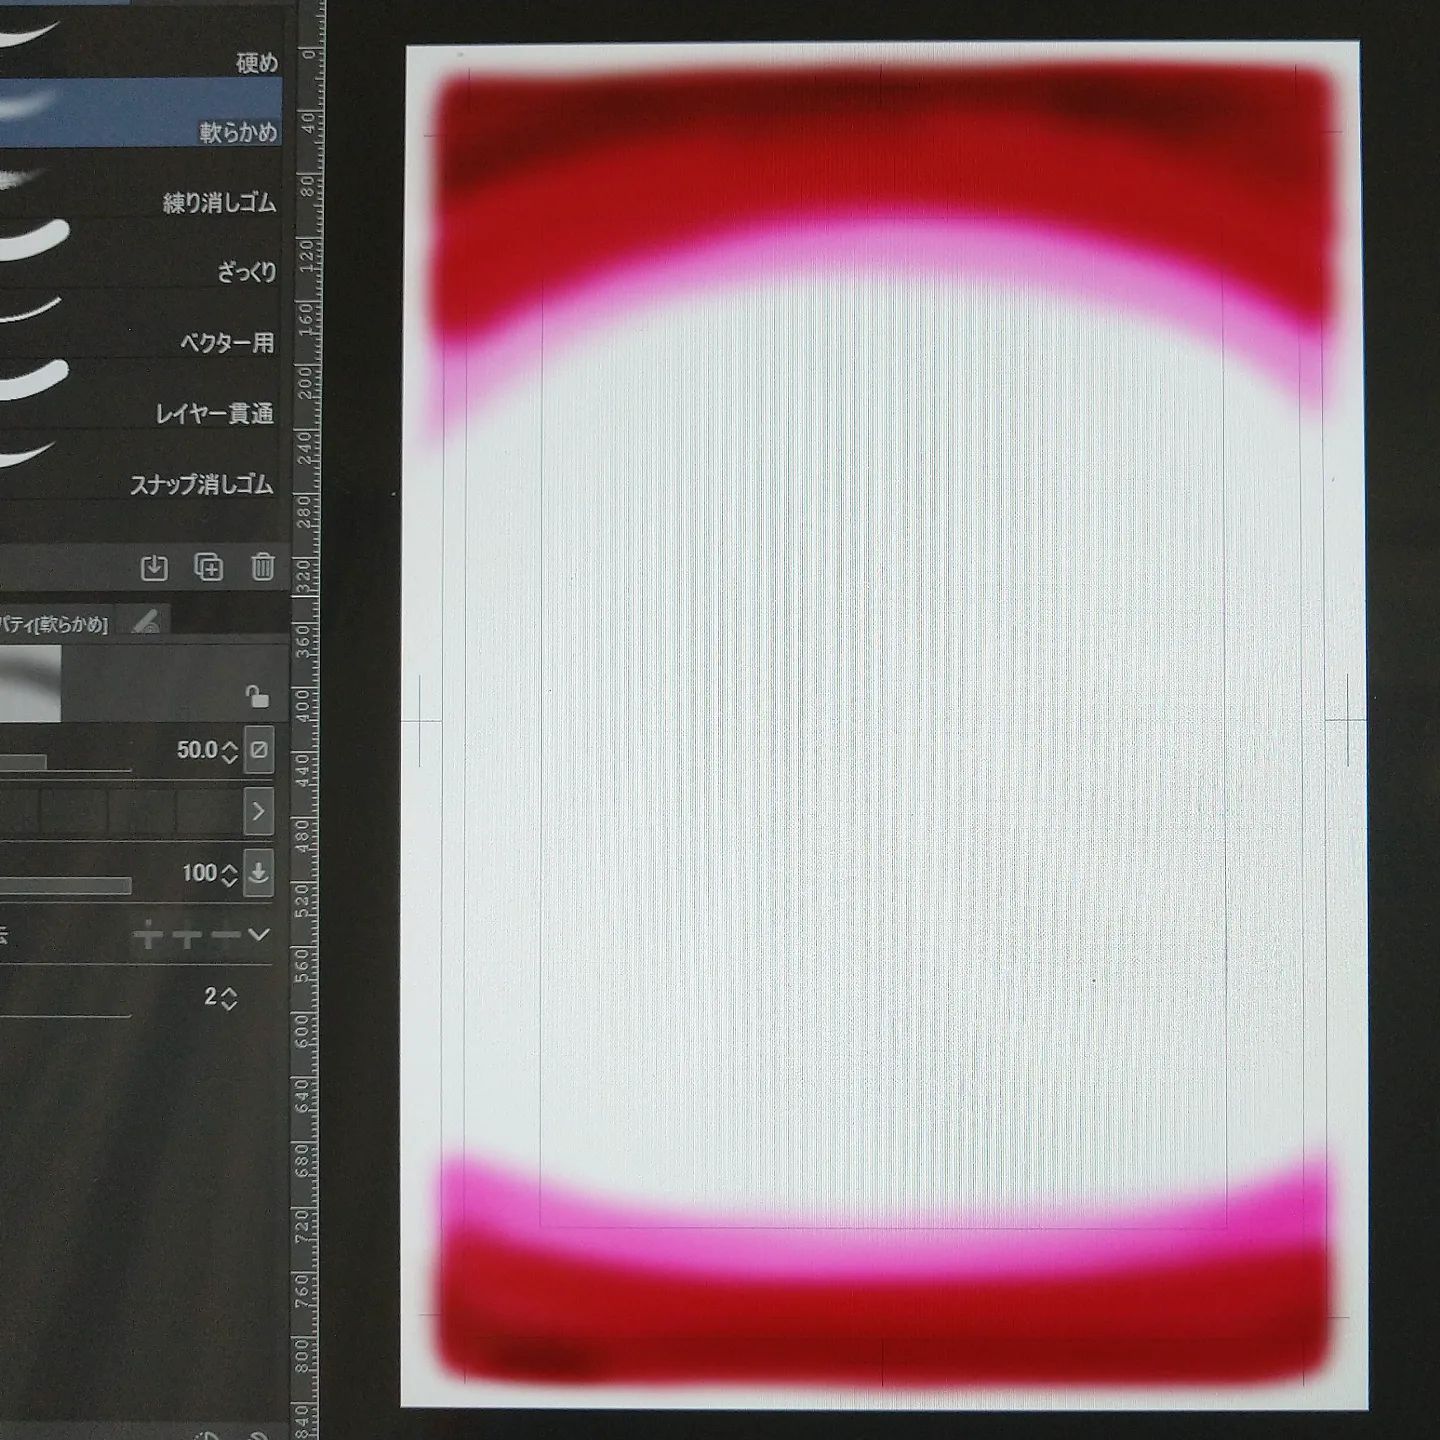The height and width of the screenshot is (1440, 1440).
Task: Select the ベクター用 eraser sub tool
Action: 141,324
